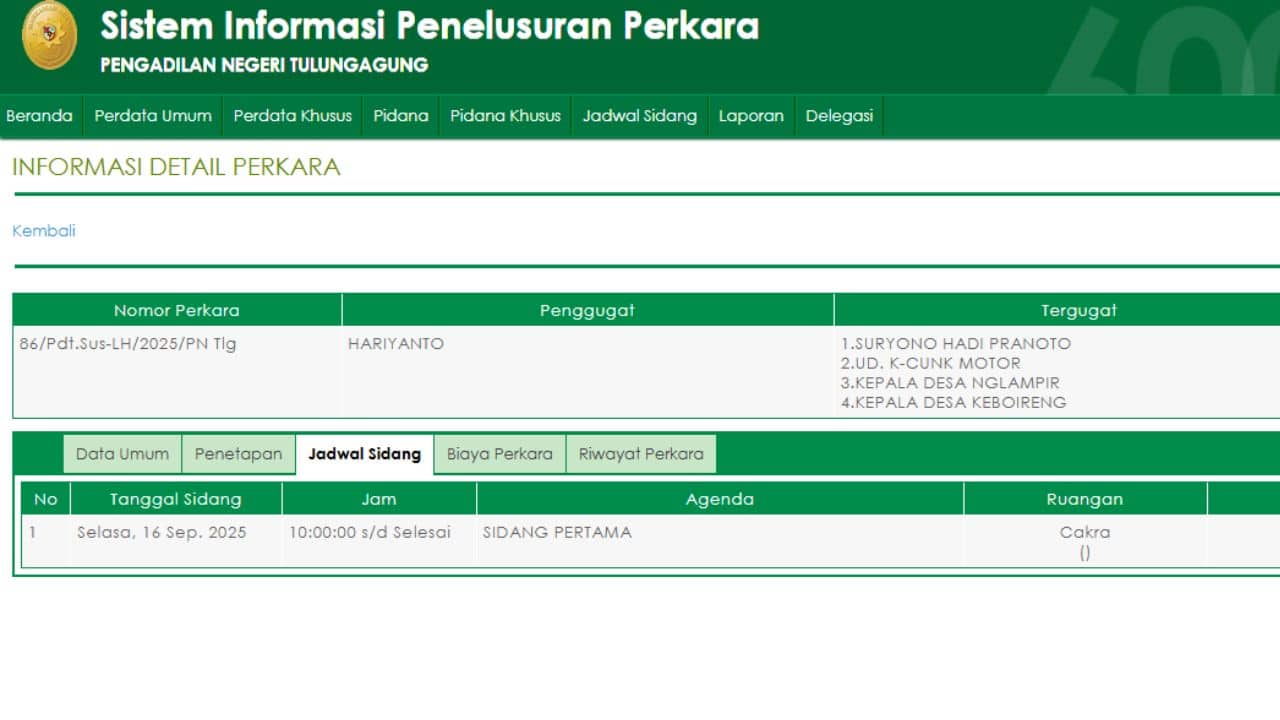The height and width of the screenshot is (720, 1280).
Task: Open the Pidana Khusus menu
Action: 505,115
